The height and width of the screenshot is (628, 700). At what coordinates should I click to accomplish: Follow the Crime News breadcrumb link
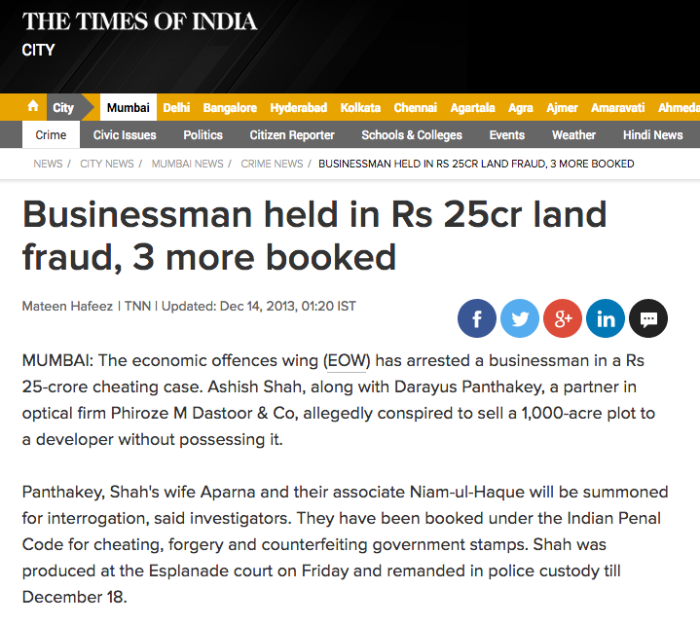click(272, 164)
